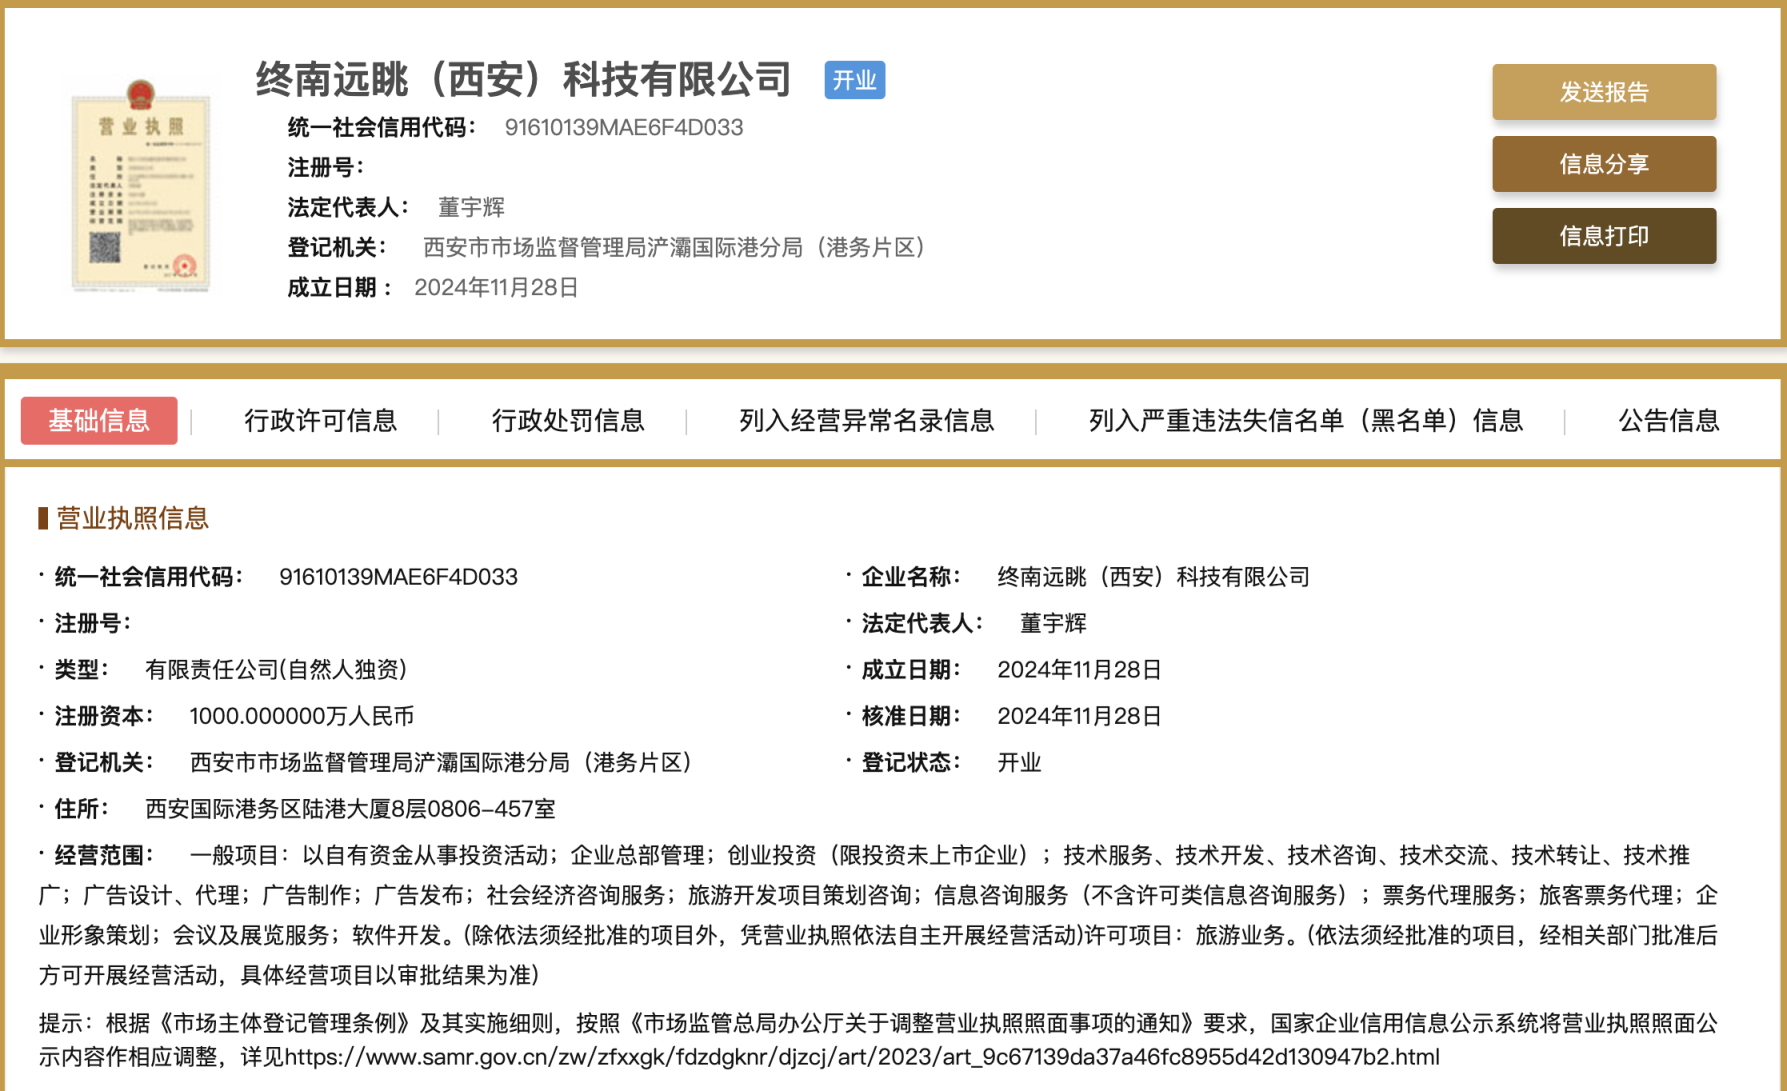
Task: Click 董宇辉 in the license info section
Action: [1052, 623]
